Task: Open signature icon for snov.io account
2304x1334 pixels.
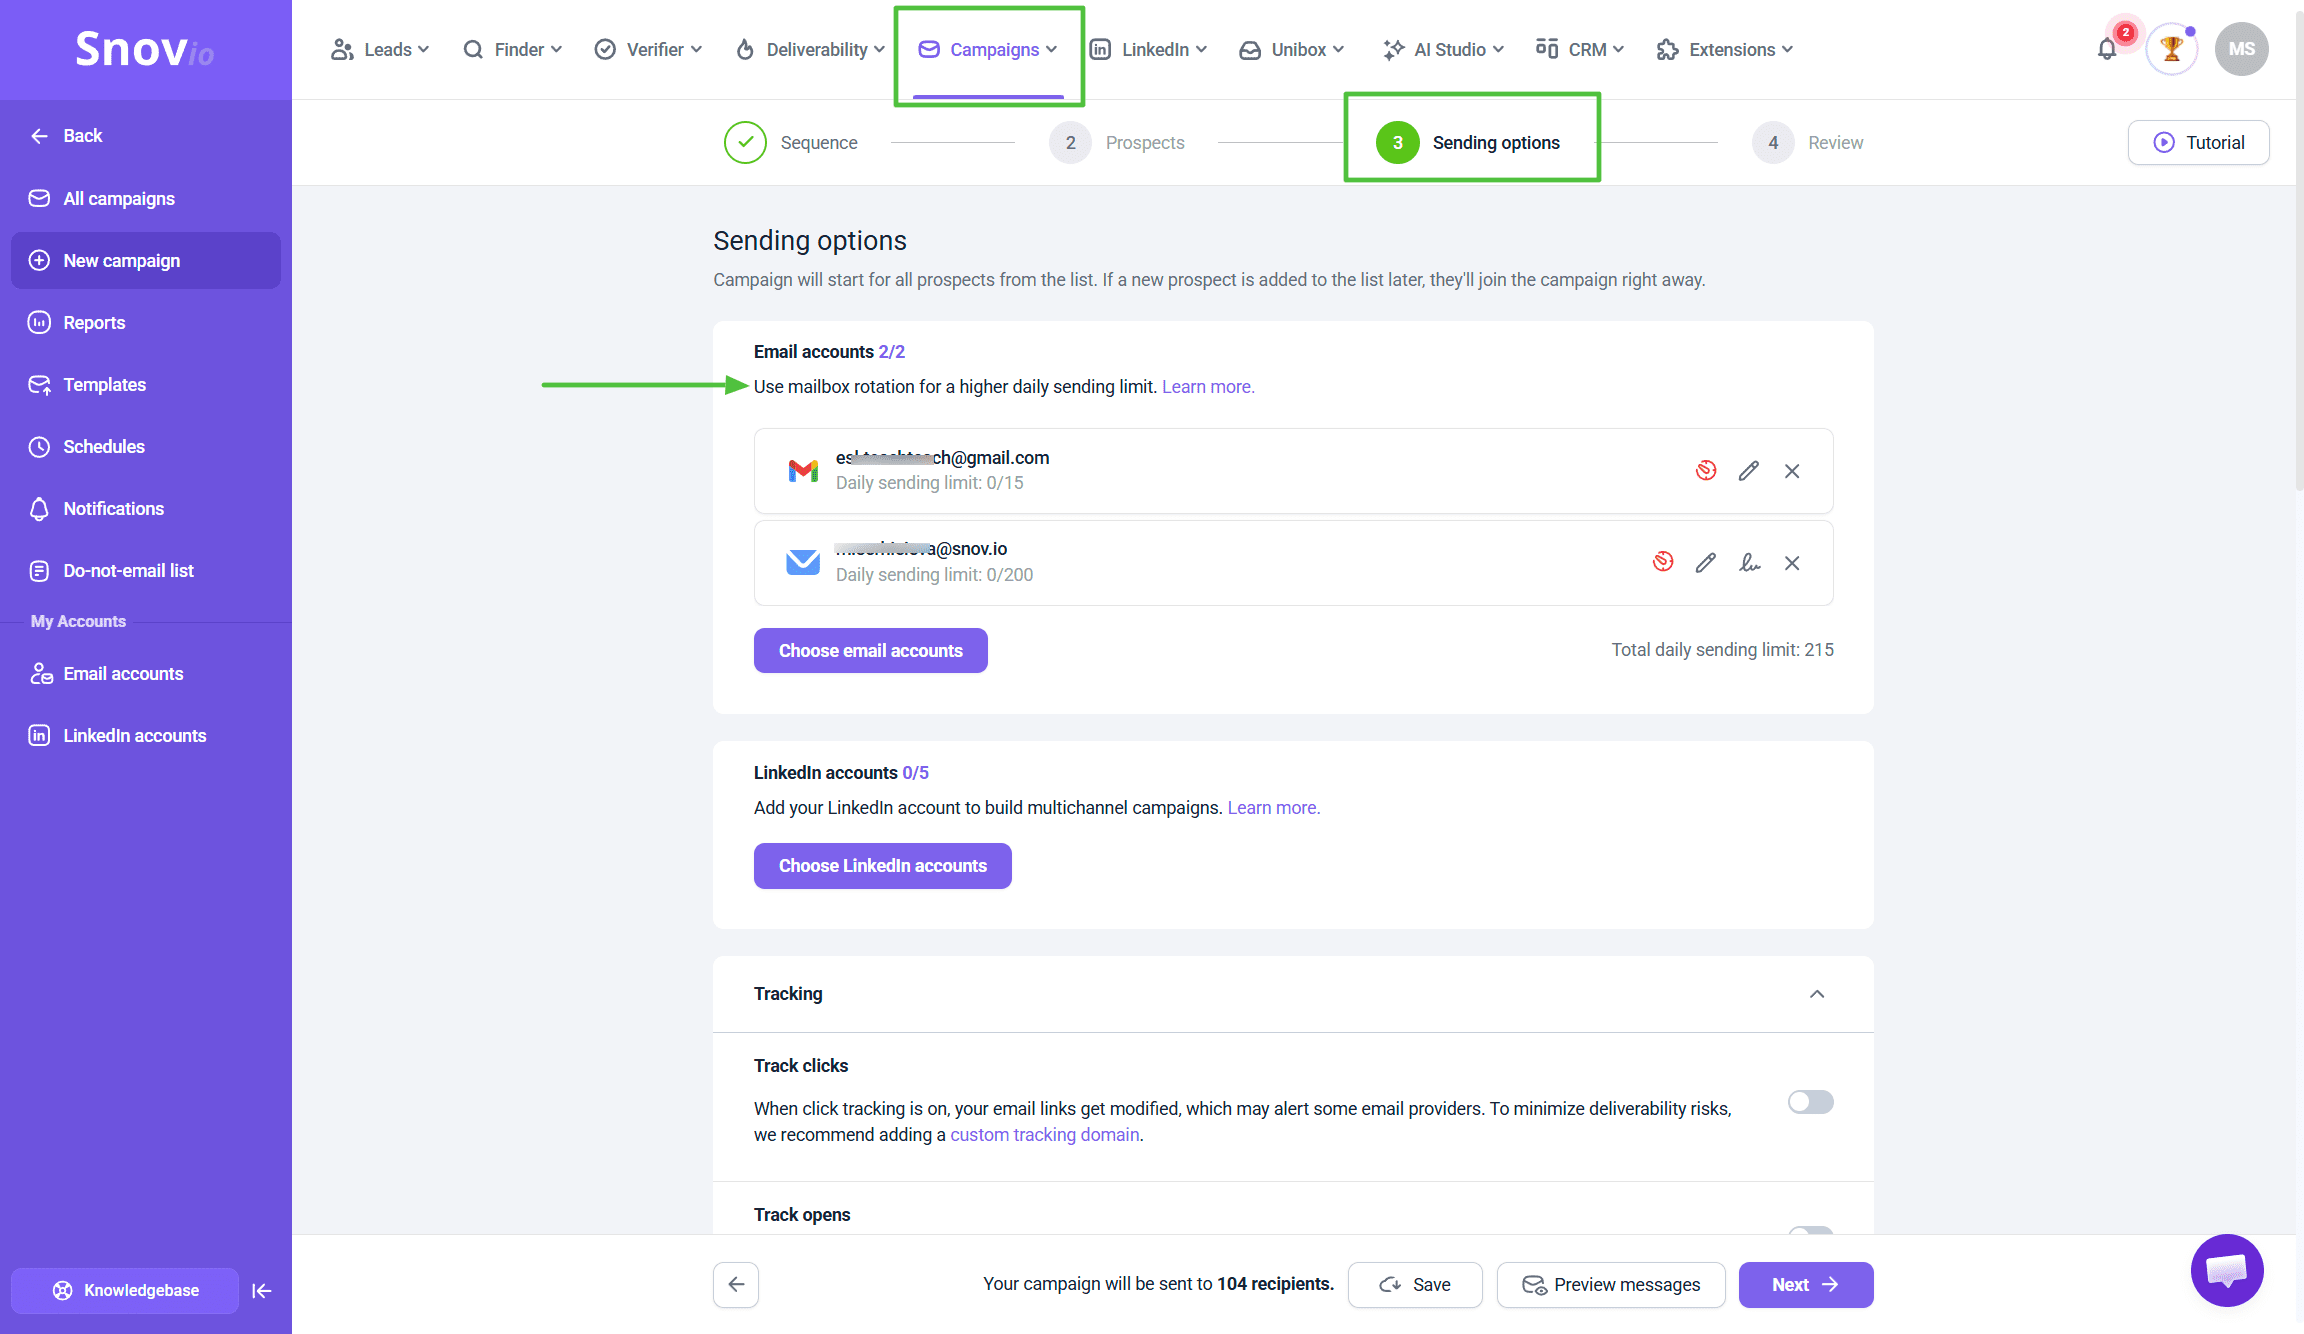Action: point(1749,563)
